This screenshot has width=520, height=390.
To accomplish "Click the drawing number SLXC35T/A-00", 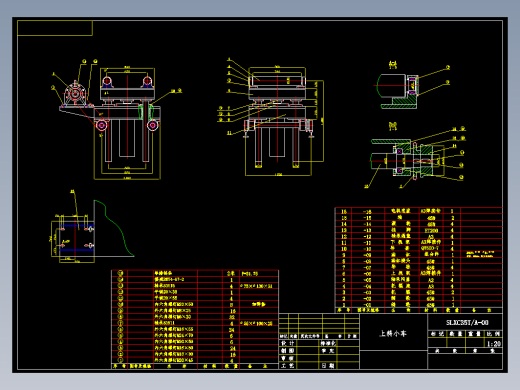I will tap(467, 322).
